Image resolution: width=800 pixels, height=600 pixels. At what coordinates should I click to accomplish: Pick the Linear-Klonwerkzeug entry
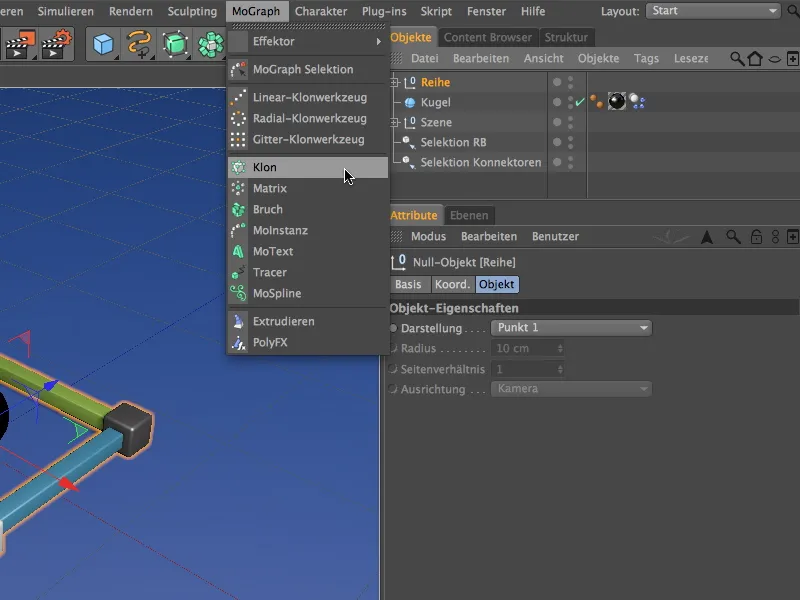click(x=308, y=97)
